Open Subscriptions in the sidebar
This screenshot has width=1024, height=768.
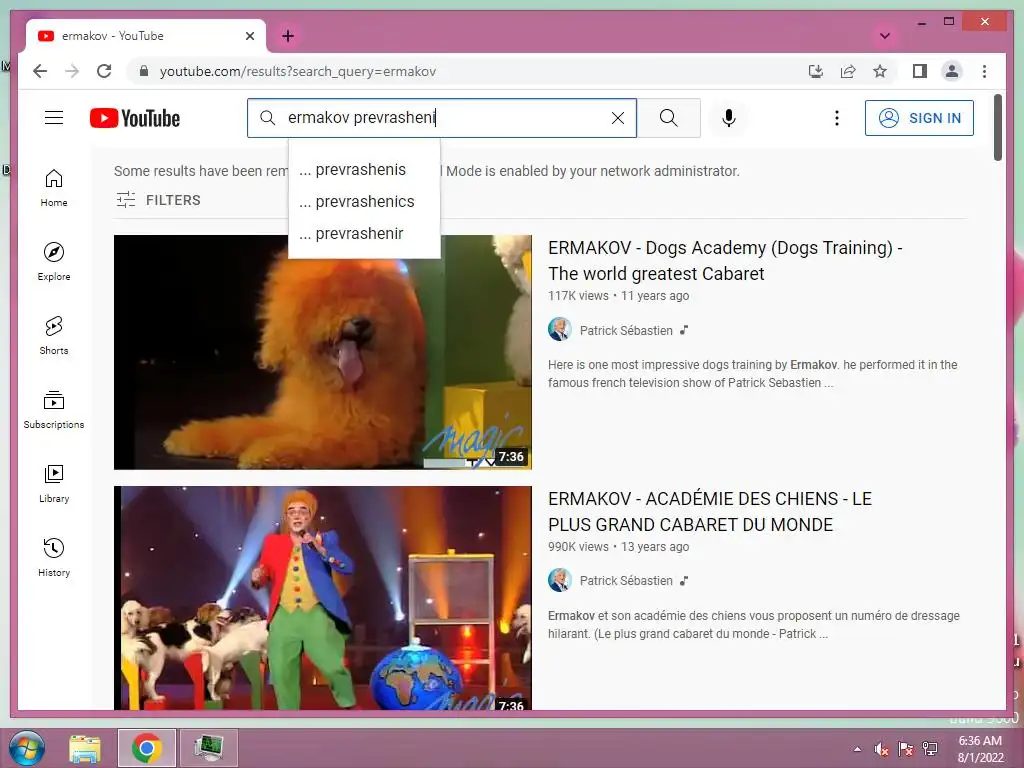[54, 409]
